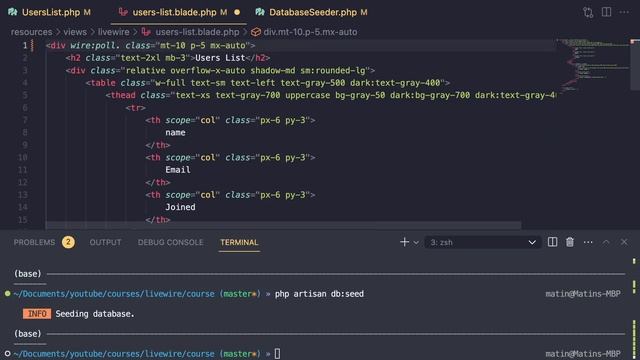Screen dimensions: 640x360
Task: Expand the new terminal launch profile chevron
Action: tap(416, 242)
